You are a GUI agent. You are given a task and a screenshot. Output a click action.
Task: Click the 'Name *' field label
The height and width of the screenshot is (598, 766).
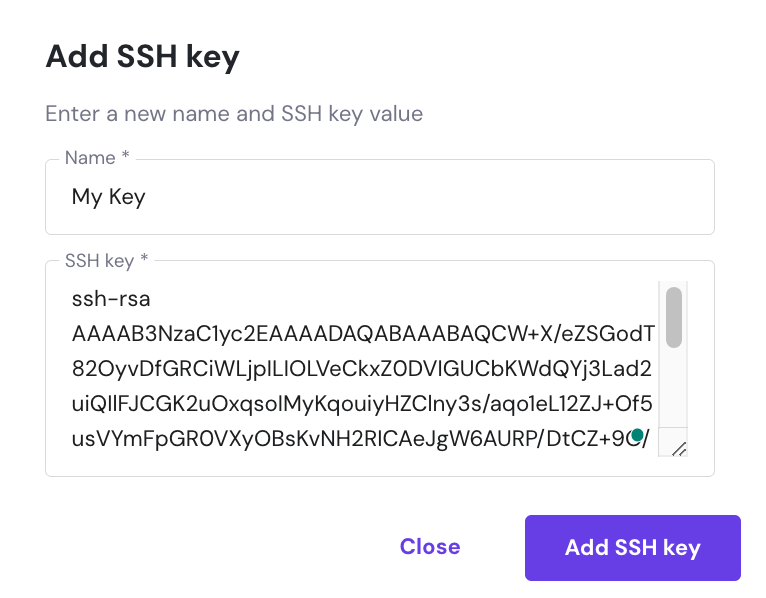tap(99, 158)
